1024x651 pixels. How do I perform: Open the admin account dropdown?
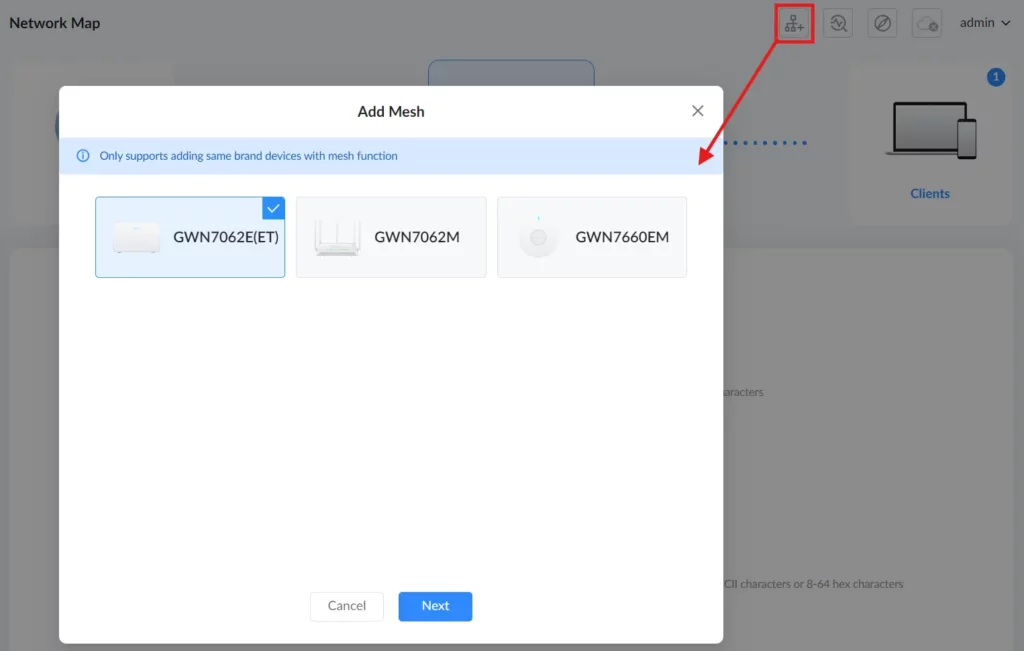tap(985, 23)
